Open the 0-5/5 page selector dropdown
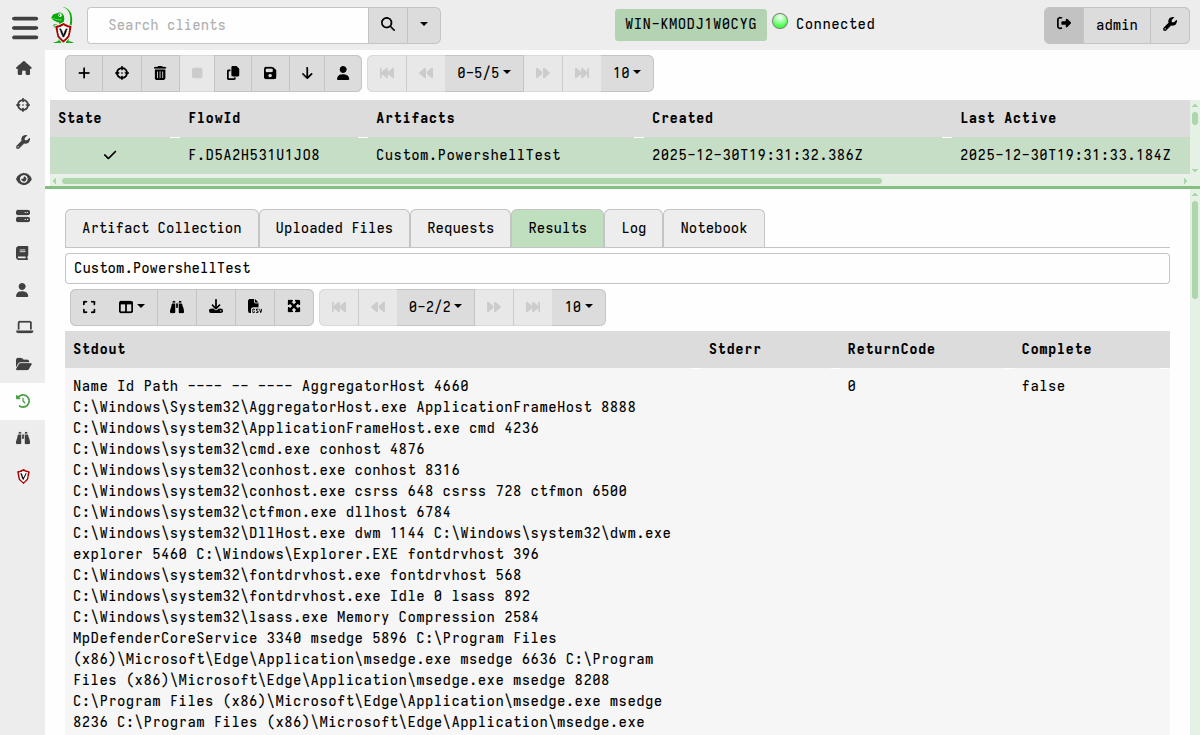The height and width of the screenshot is (735, 1200). point(484,73)
